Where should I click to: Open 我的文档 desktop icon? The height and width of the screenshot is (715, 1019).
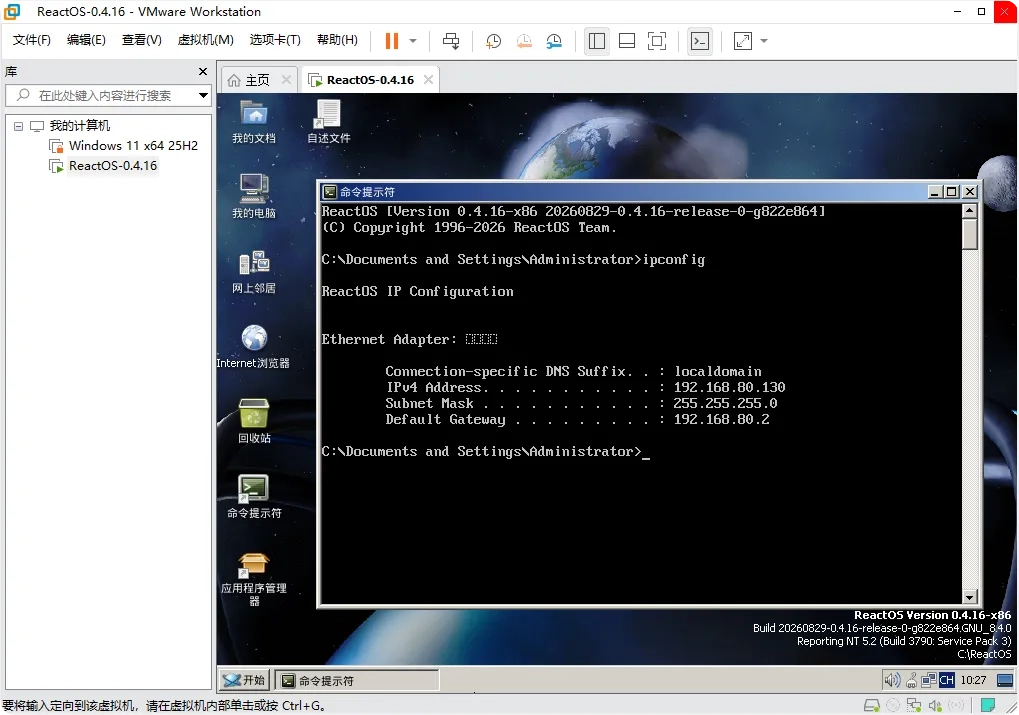[254, 122]
